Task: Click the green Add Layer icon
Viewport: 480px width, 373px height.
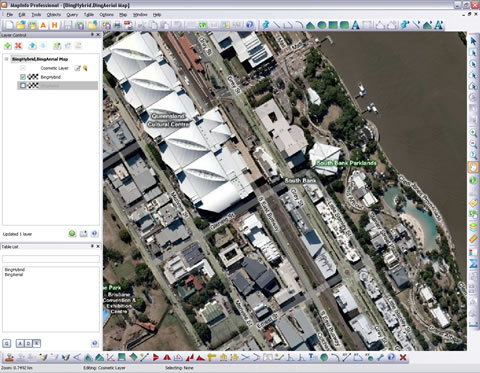Action: pos(7,46)
